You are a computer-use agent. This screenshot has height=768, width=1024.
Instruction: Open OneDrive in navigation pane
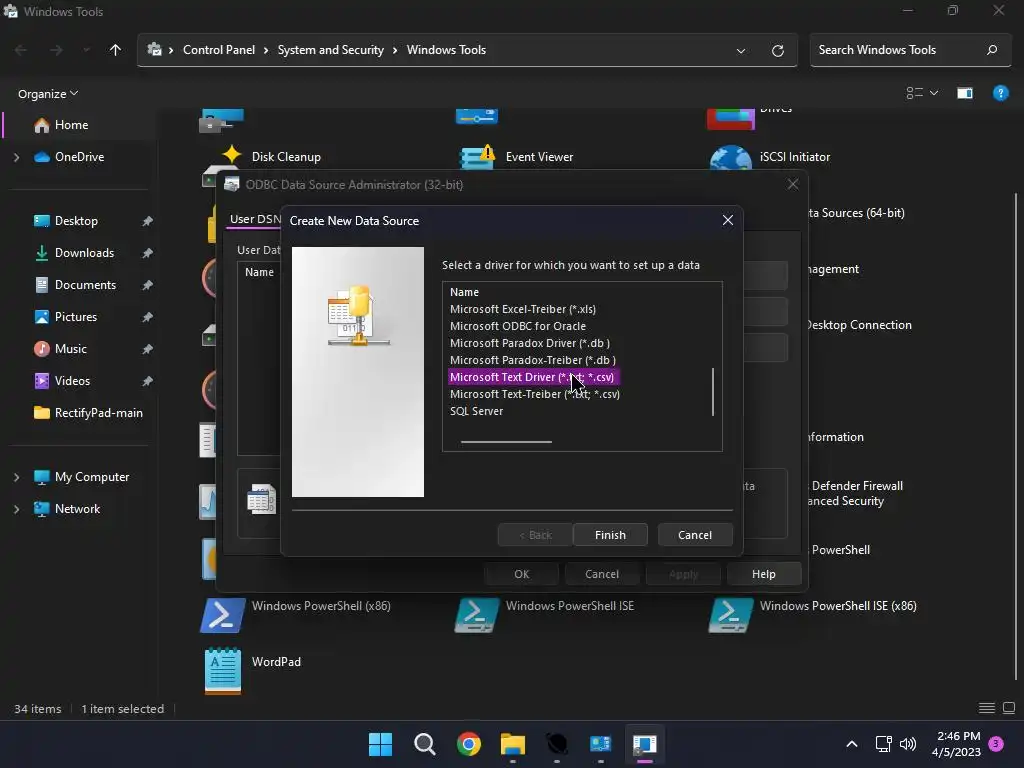click(x=79, y=157)
